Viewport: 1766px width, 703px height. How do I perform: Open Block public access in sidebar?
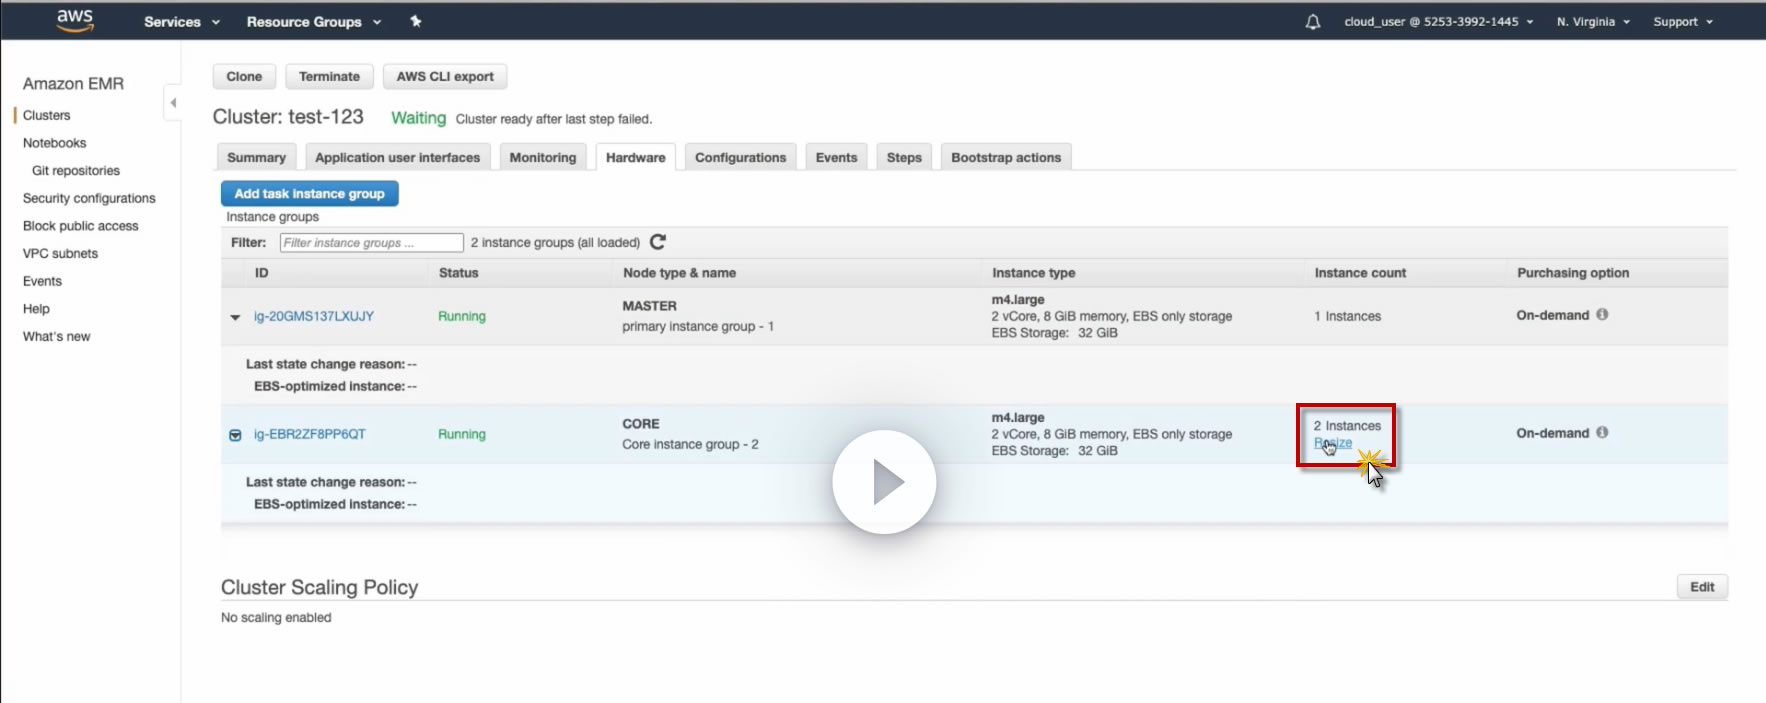[81, 226]
